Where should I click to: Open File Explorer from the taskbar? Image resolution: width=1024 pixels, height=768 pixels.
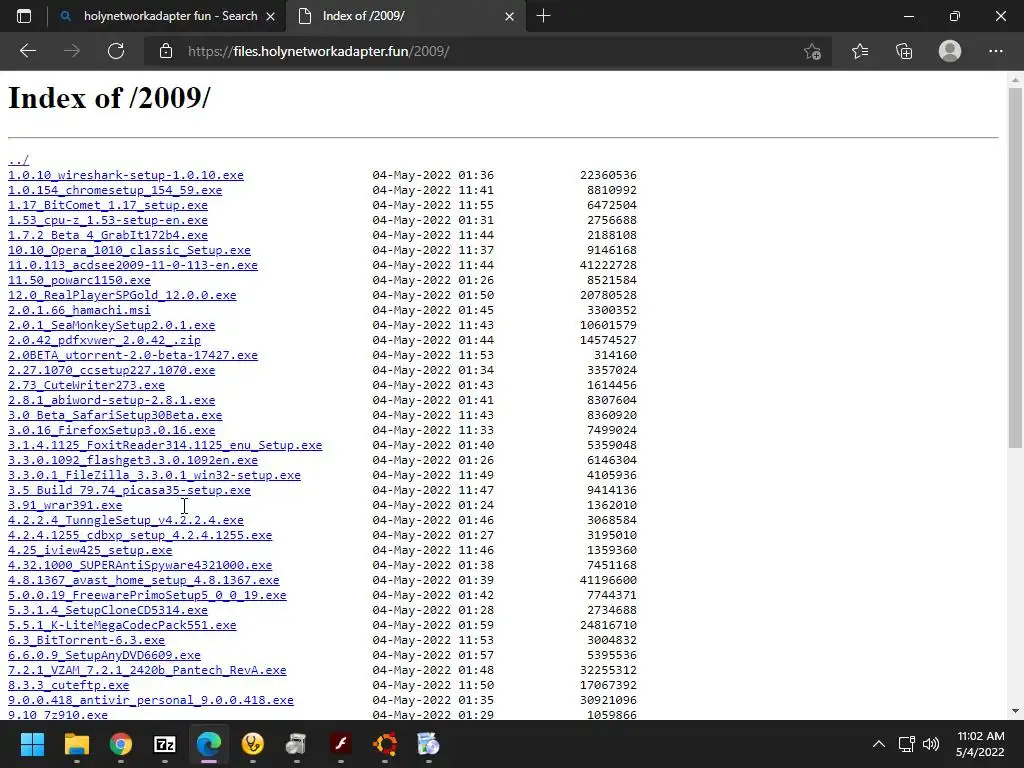76,744
